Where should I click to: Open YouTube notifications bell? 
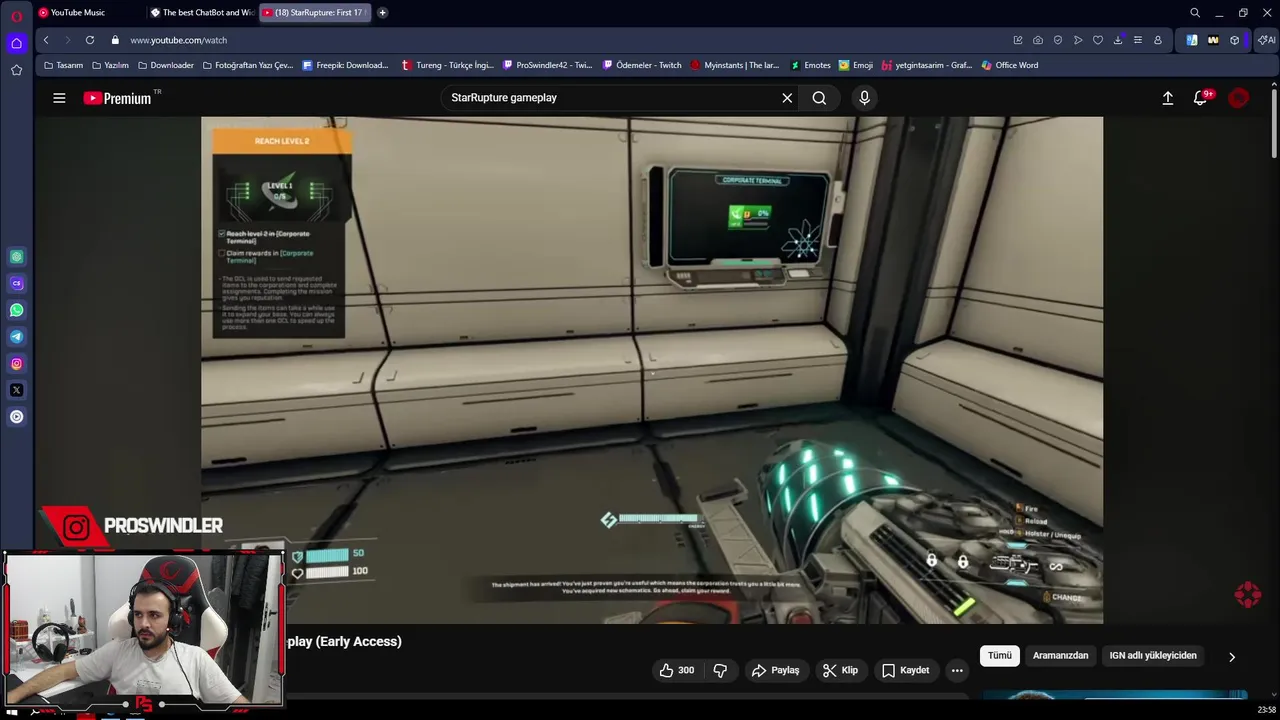[1201, 98]
